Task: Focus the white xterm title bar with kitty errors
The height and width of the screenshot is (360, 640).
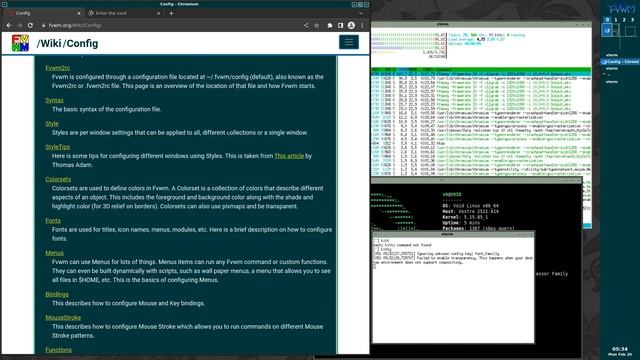Action: point(453,234)
